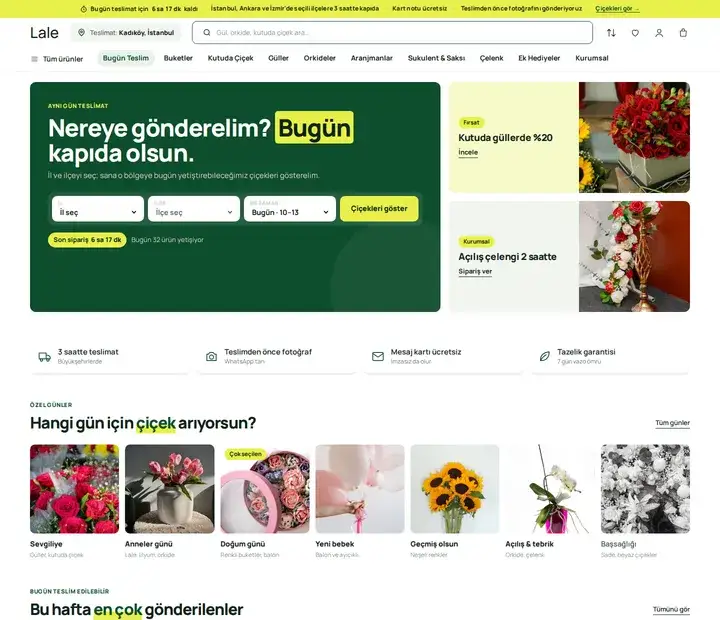Open favorites heart icon in header
The image size is (720, 620).
coord(635,33)
